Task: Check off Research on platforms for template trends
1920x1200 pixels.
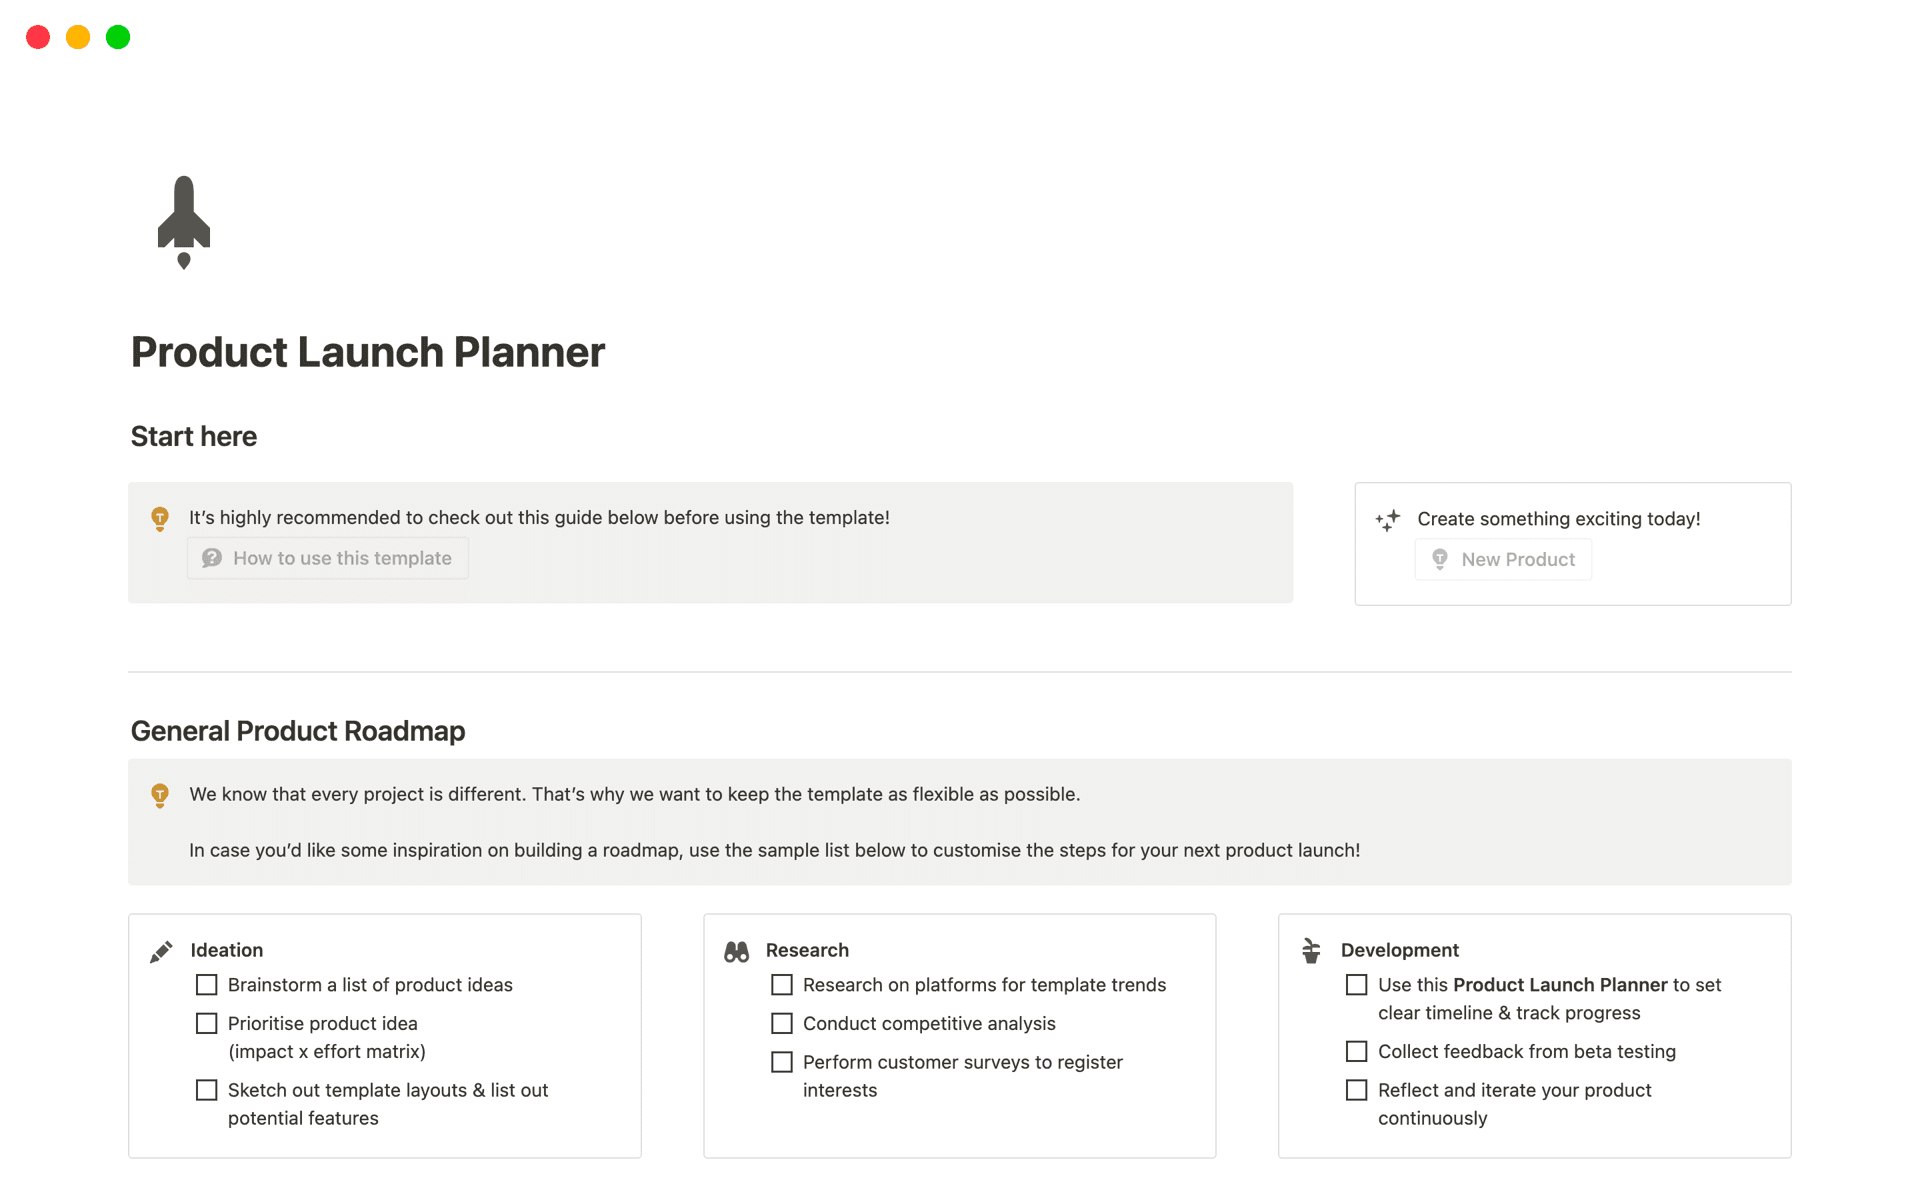Action: tap(781, 985)
